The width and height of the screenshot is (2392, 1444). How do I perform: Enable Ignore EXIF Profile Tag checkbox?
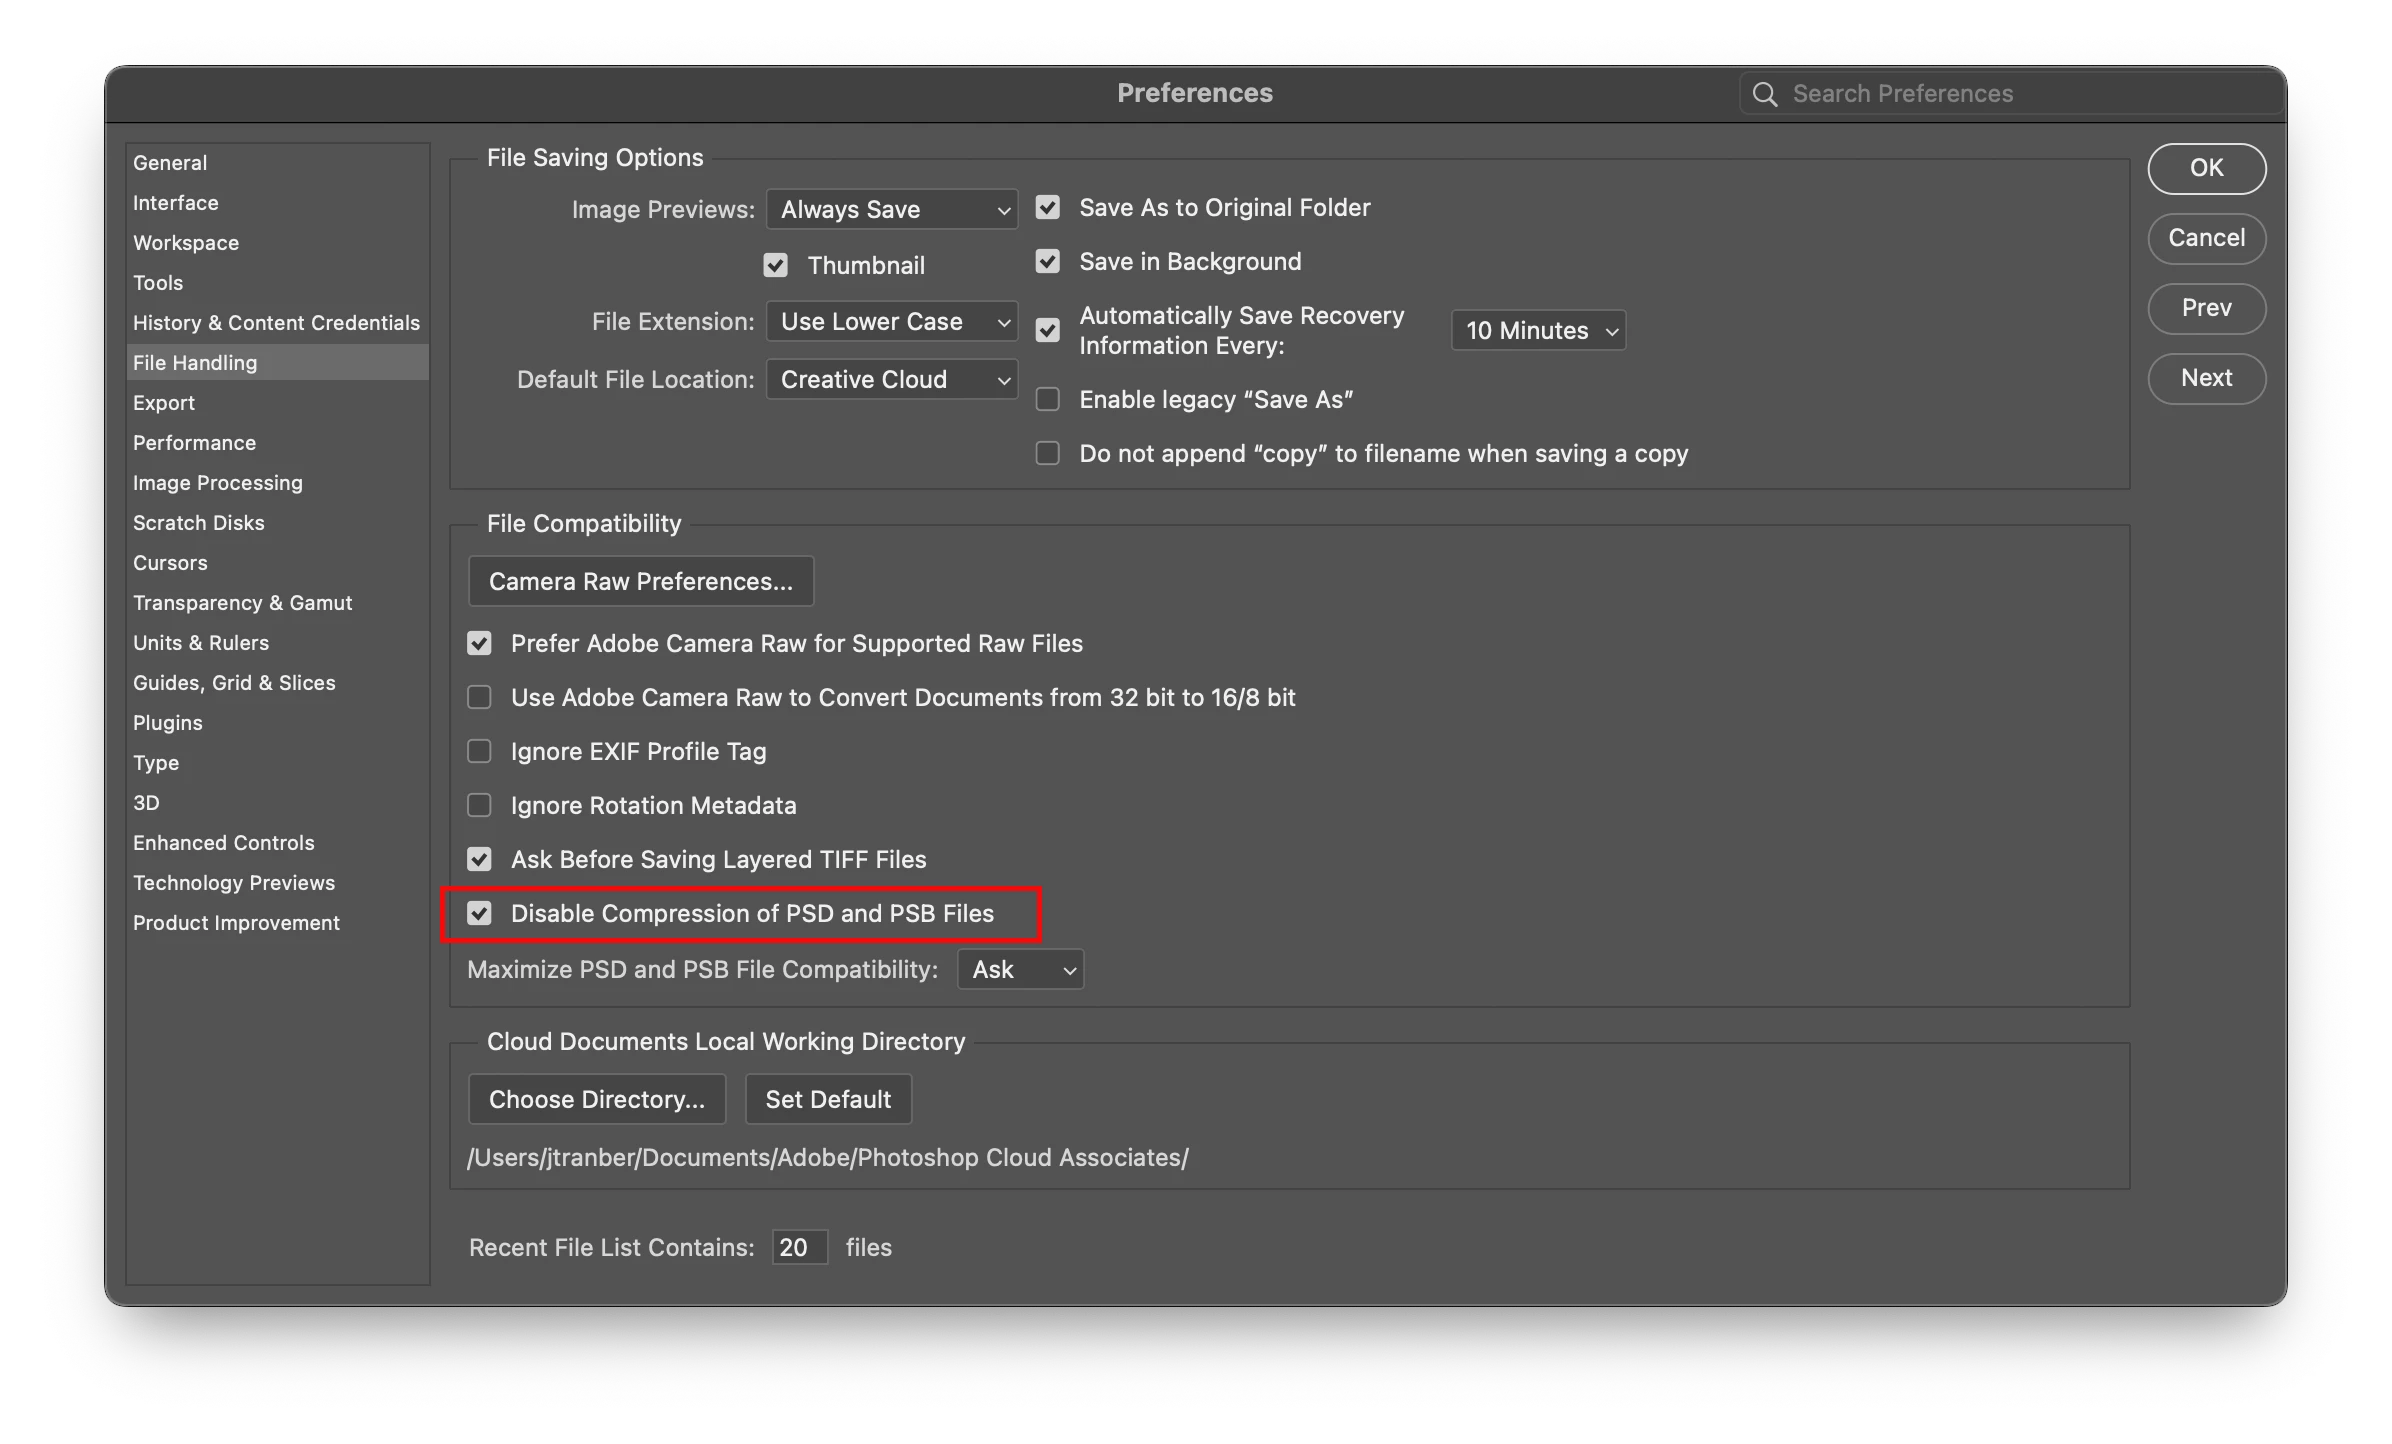(x=480, y=751)
